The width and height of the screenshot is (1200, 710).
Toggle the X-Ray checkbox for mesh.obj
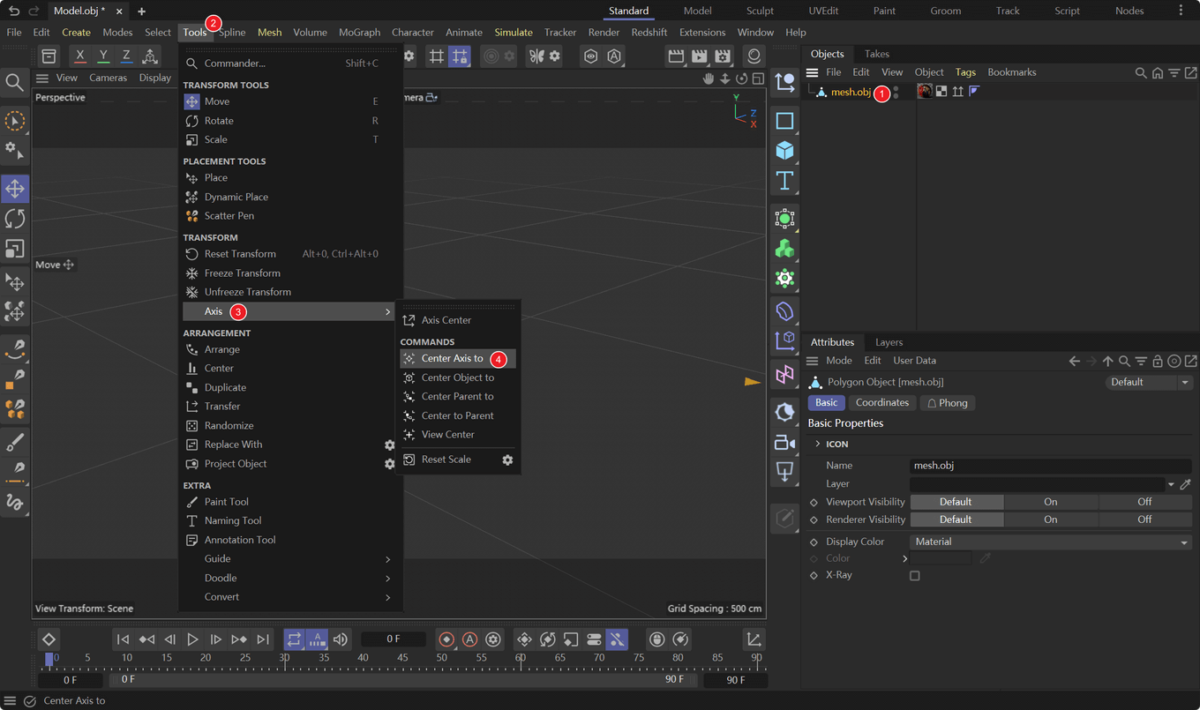tap(915, 575)
